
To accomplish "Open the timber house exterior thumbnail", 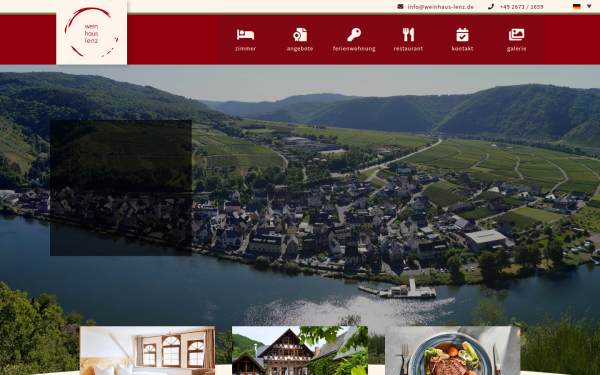I will click(300, 351).
